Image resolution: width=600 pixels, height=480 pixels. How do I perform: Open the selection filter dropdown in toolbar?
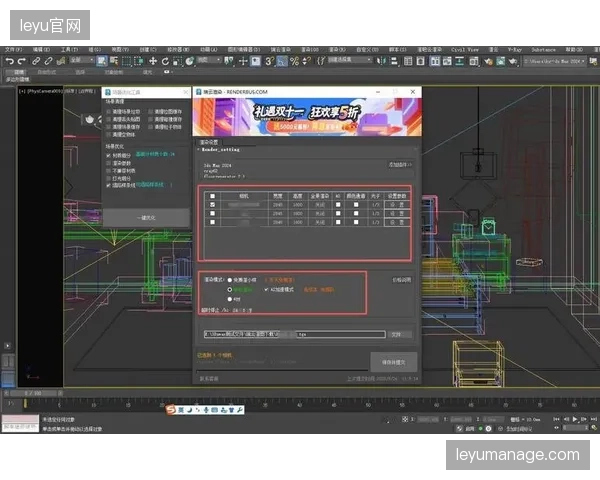pyautogui.click(x=82, y=60)
